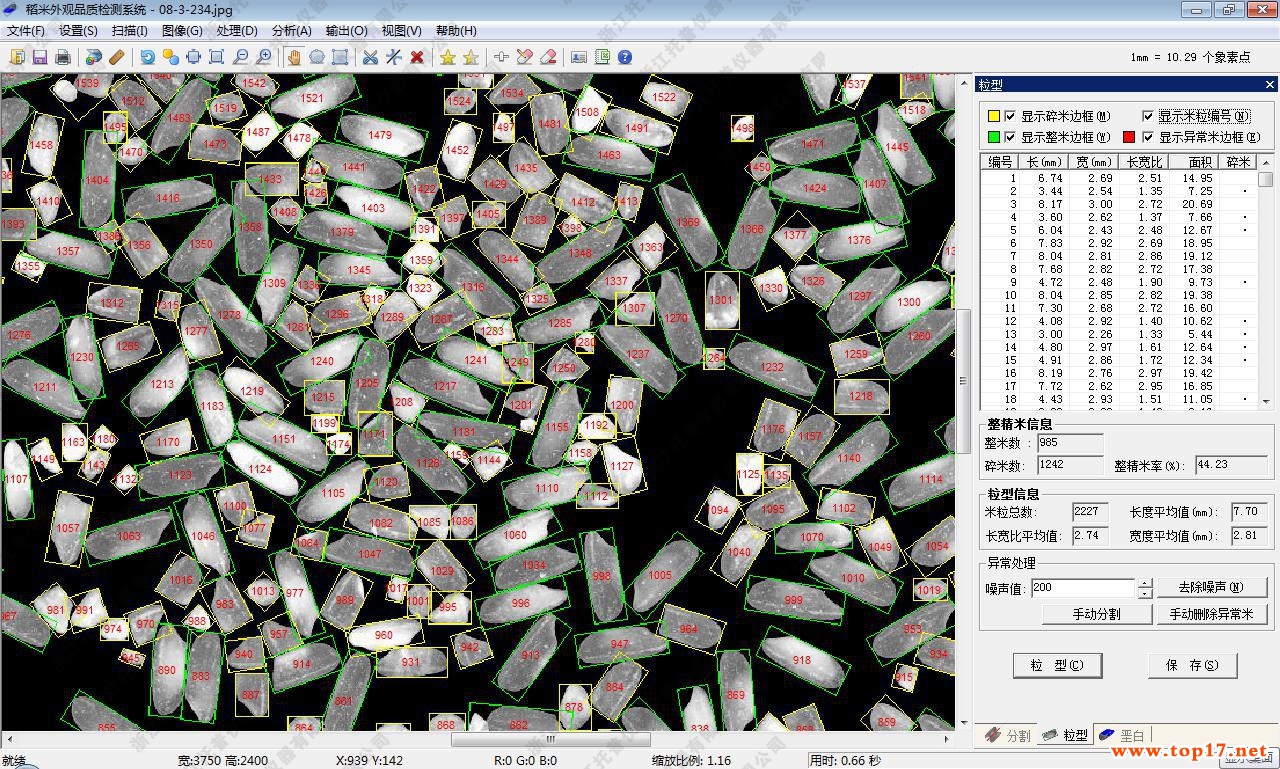The image size is (1280, 769).
Task: Click the printer icon in toolbar
Action: (x=62, y=57)
